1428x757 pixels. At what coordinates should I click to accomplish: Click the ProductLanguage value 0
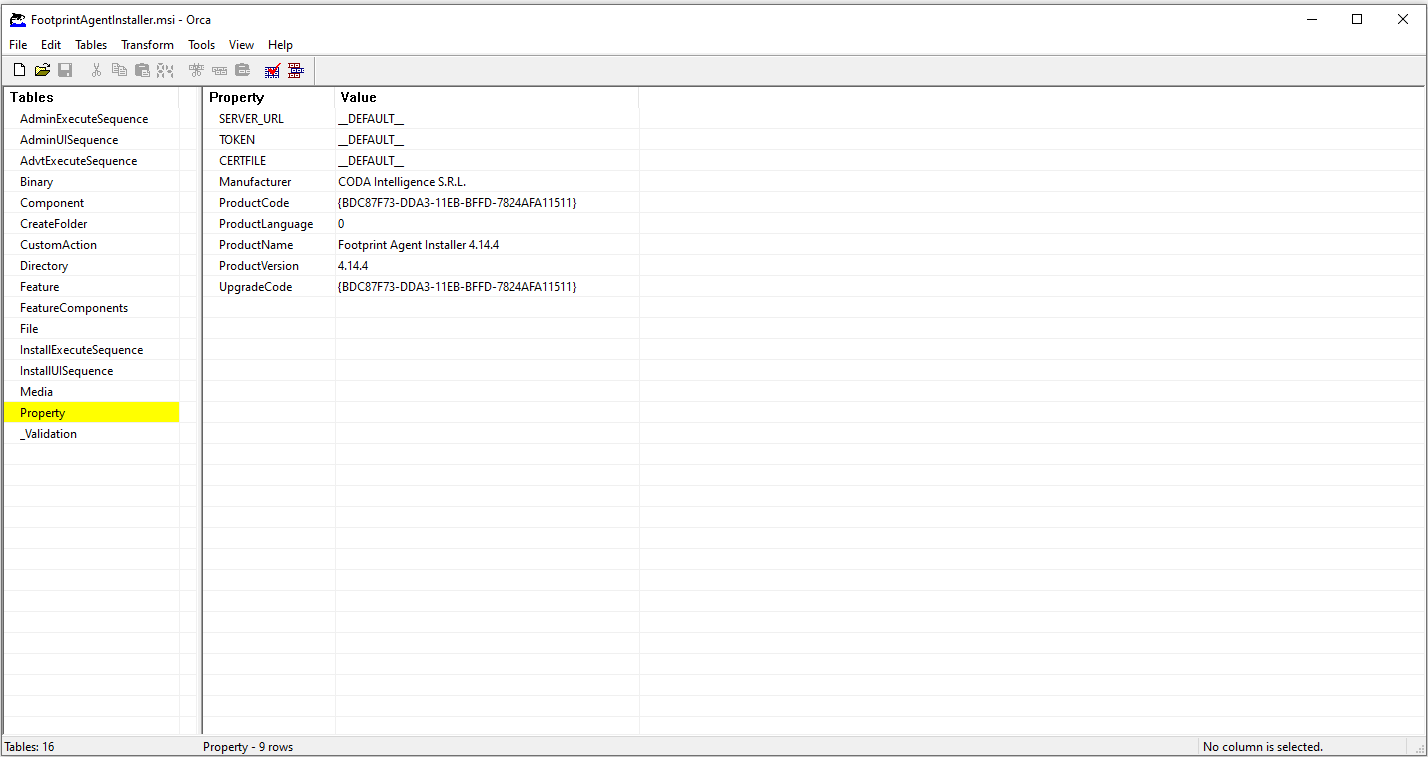click(x=341, y=224)
